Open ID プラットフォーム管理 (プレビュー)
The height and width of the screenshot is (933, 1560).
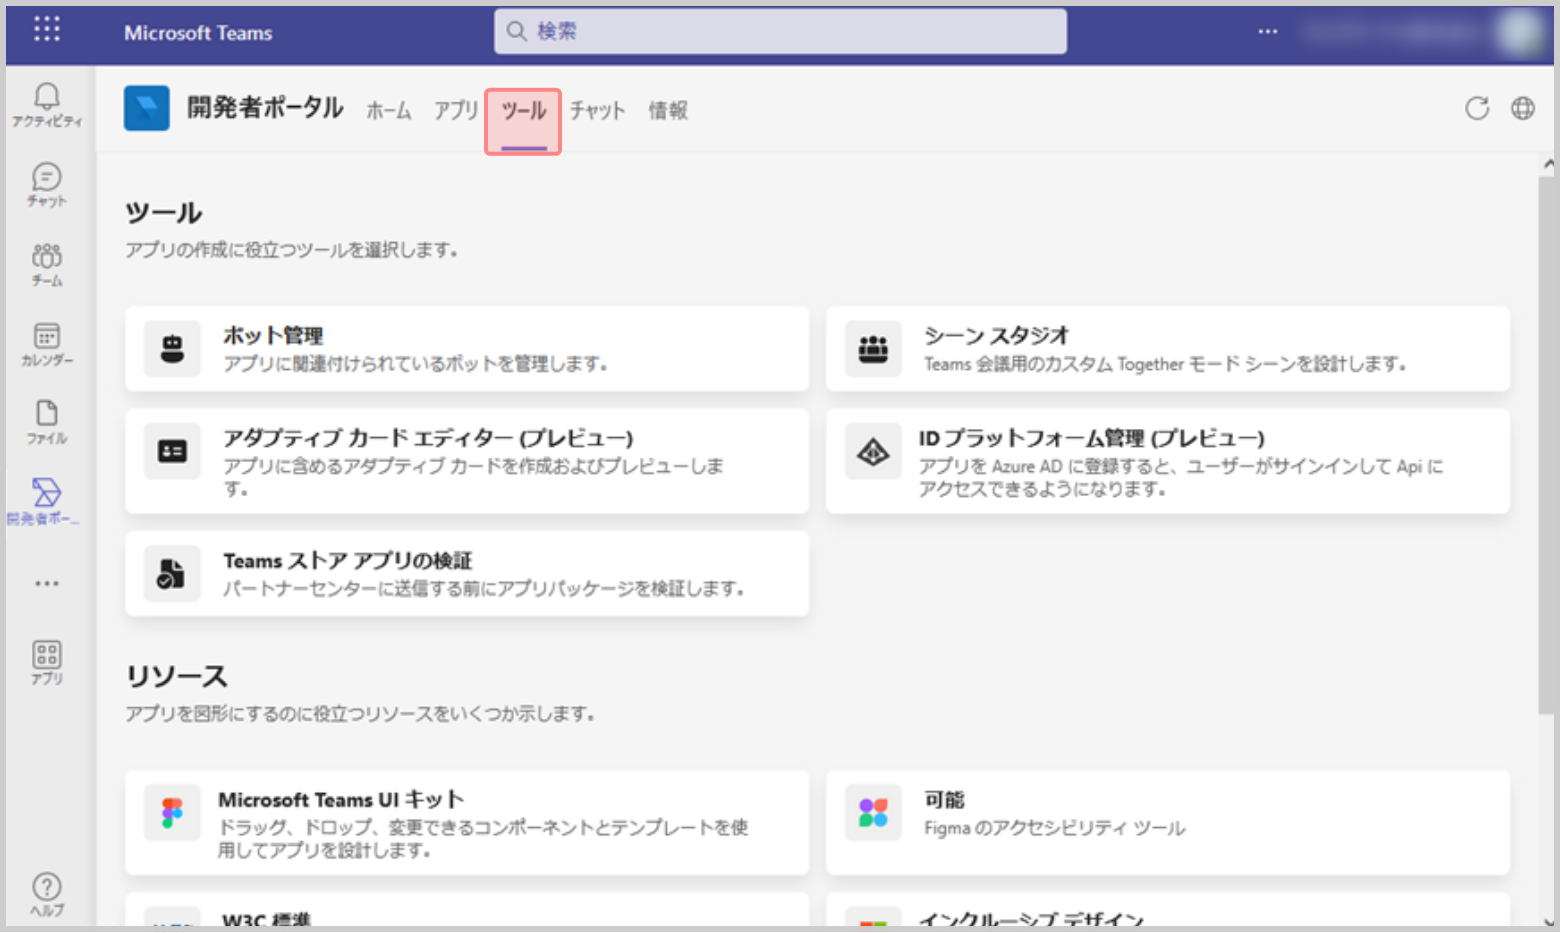(1092, 438)
